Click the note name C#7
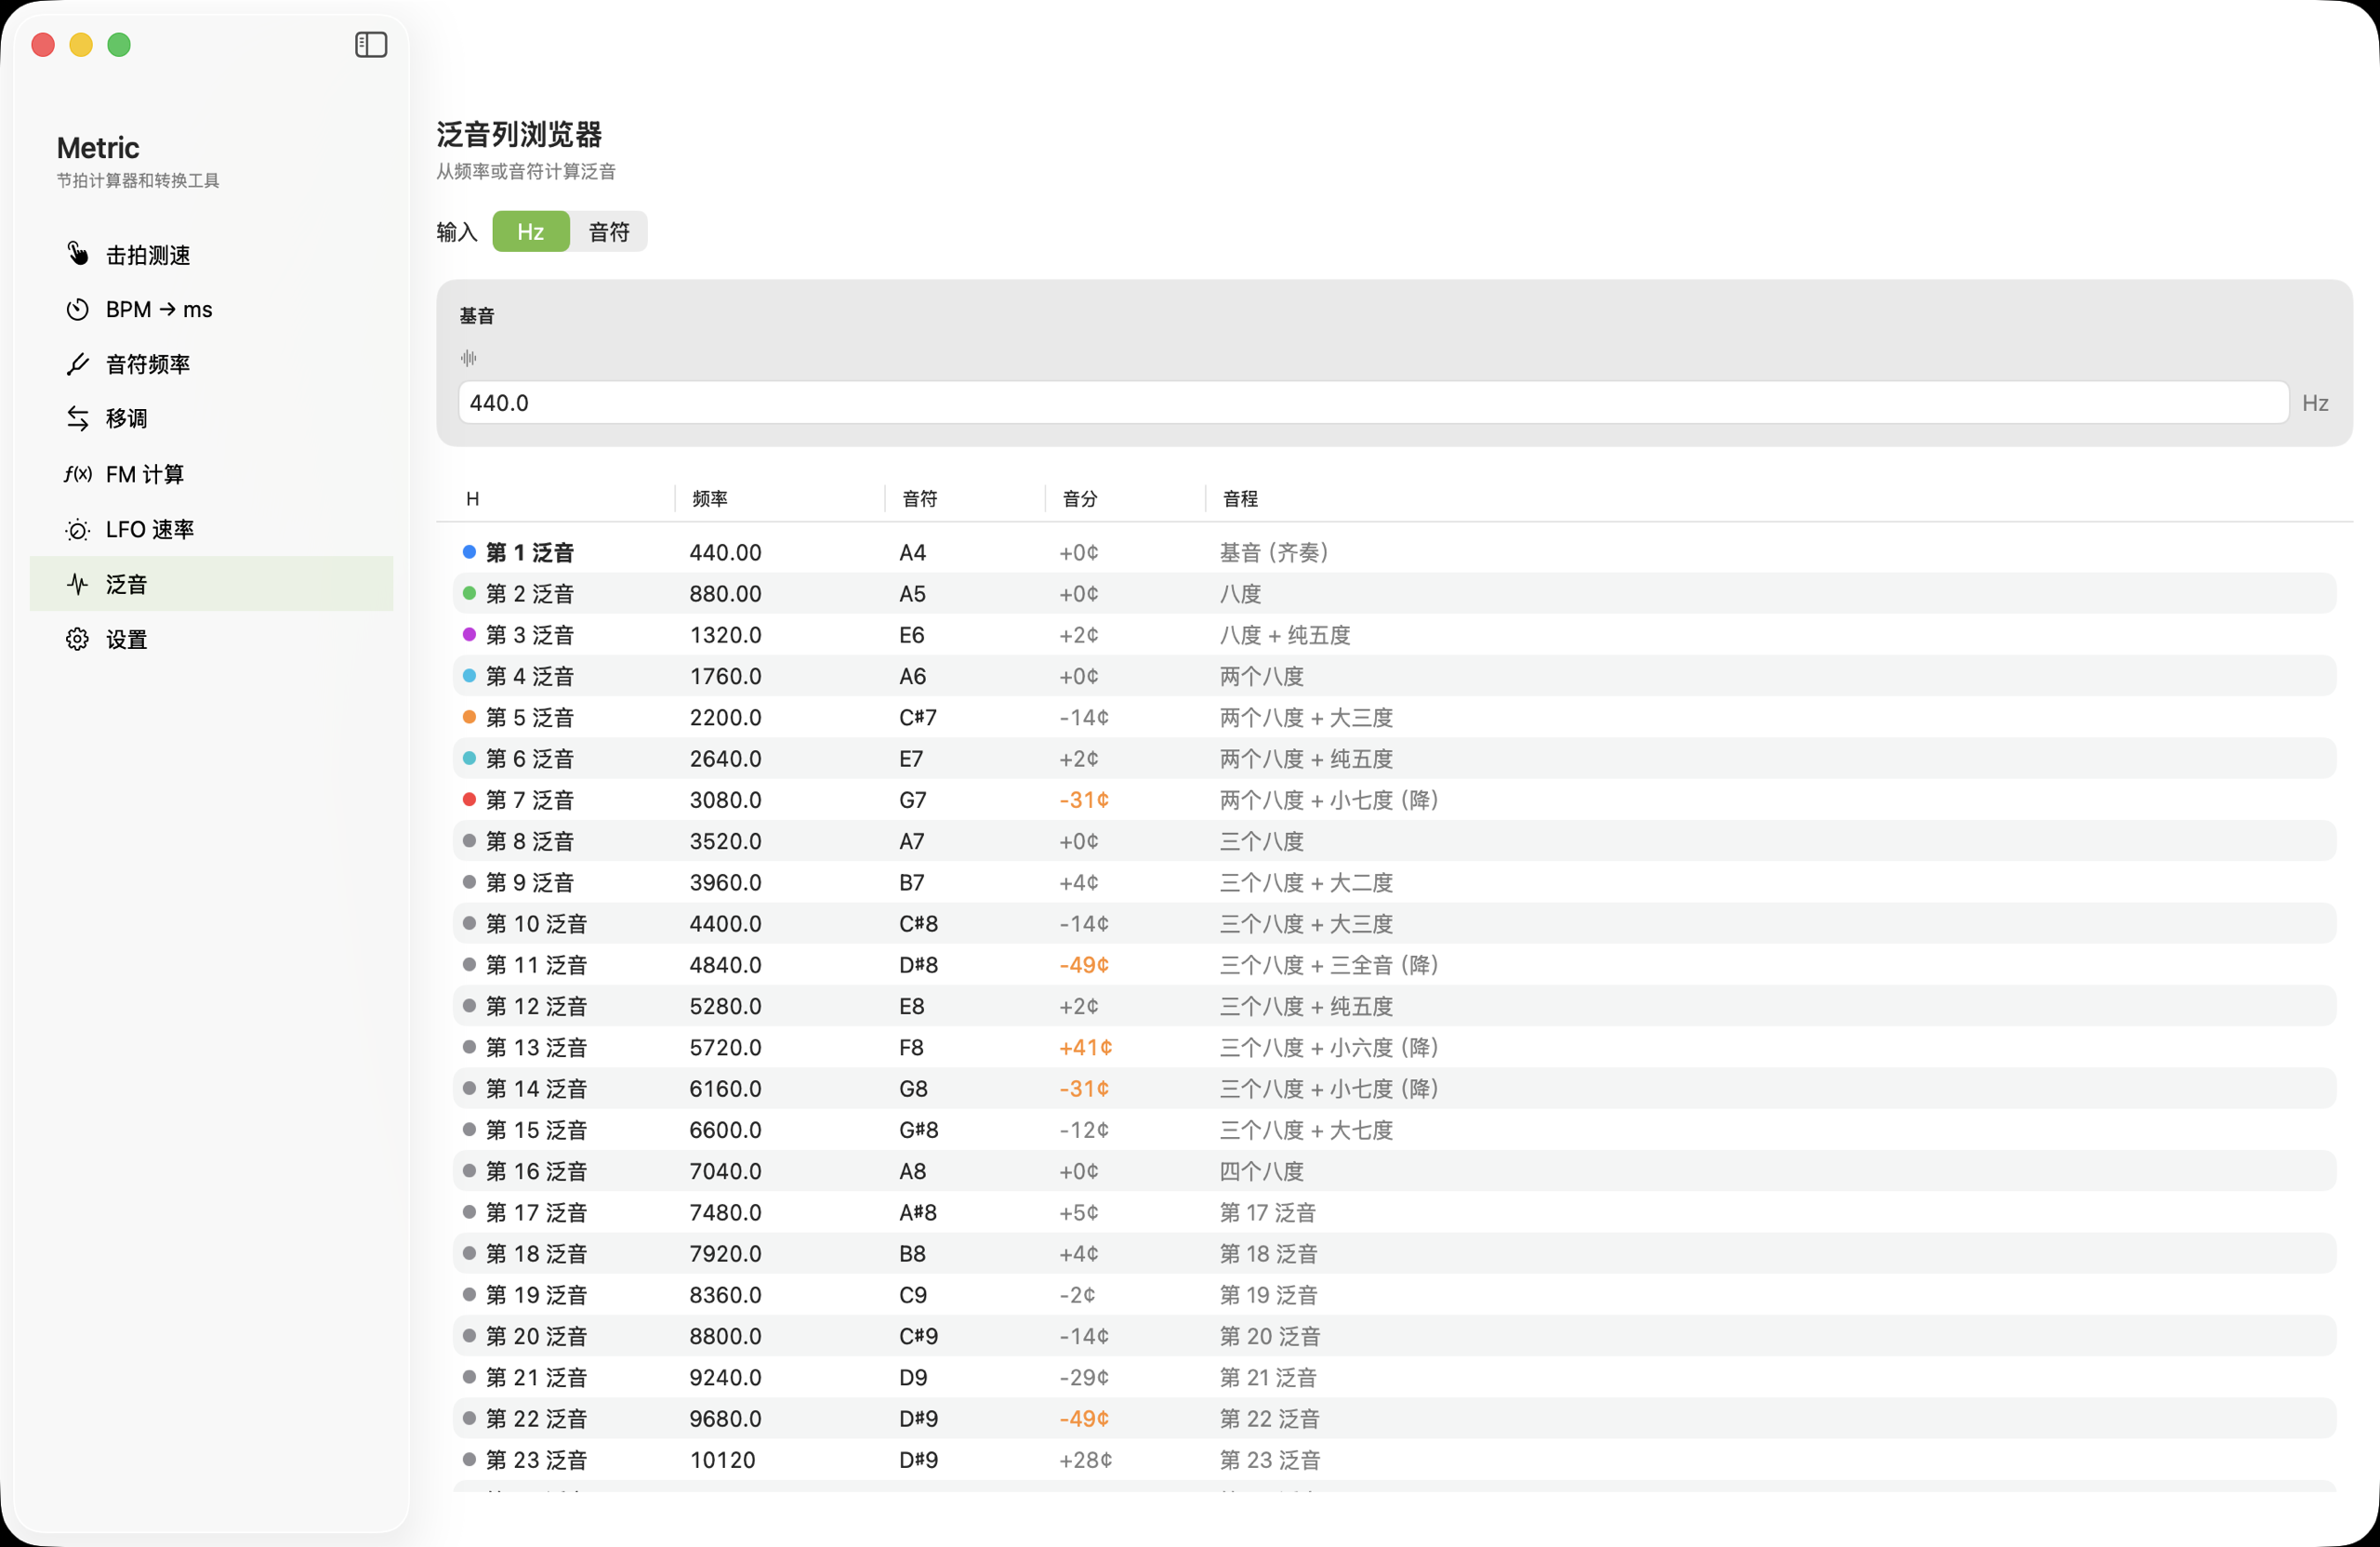This screenshot has width=2380, height=1547. pyautogui.click(x=918, y=718)
